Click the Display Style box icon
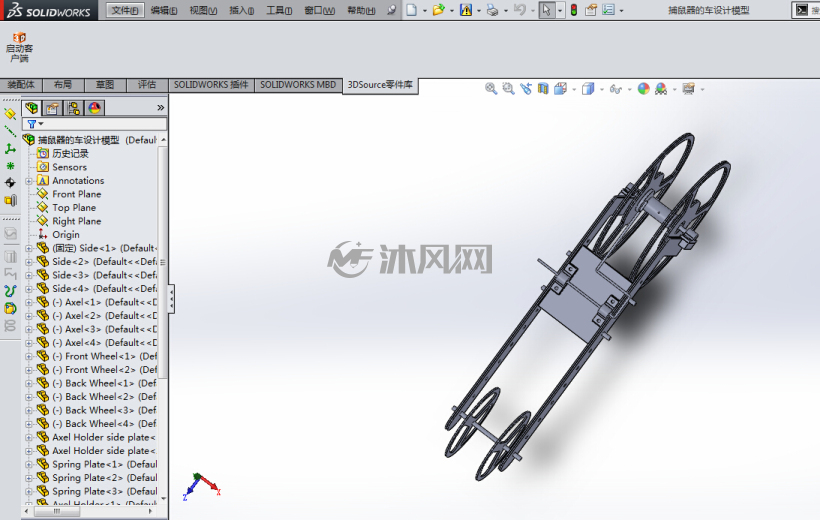The width and height of the screenshot is (820, 520). [588, 89]
